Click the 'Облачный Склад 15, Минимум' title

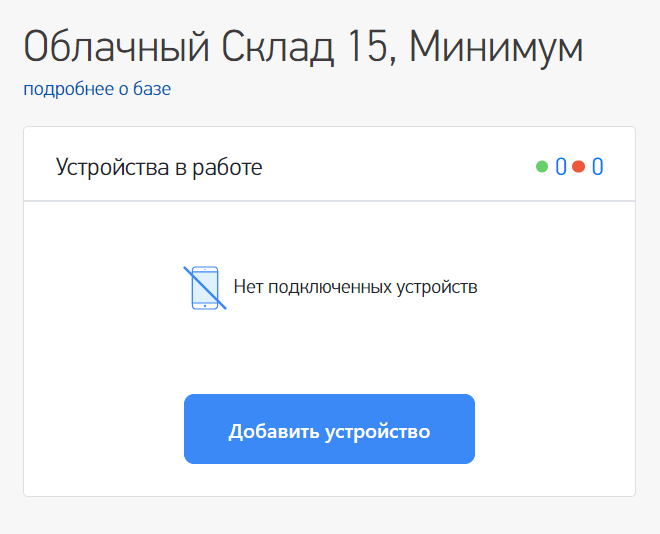[303, 47]
